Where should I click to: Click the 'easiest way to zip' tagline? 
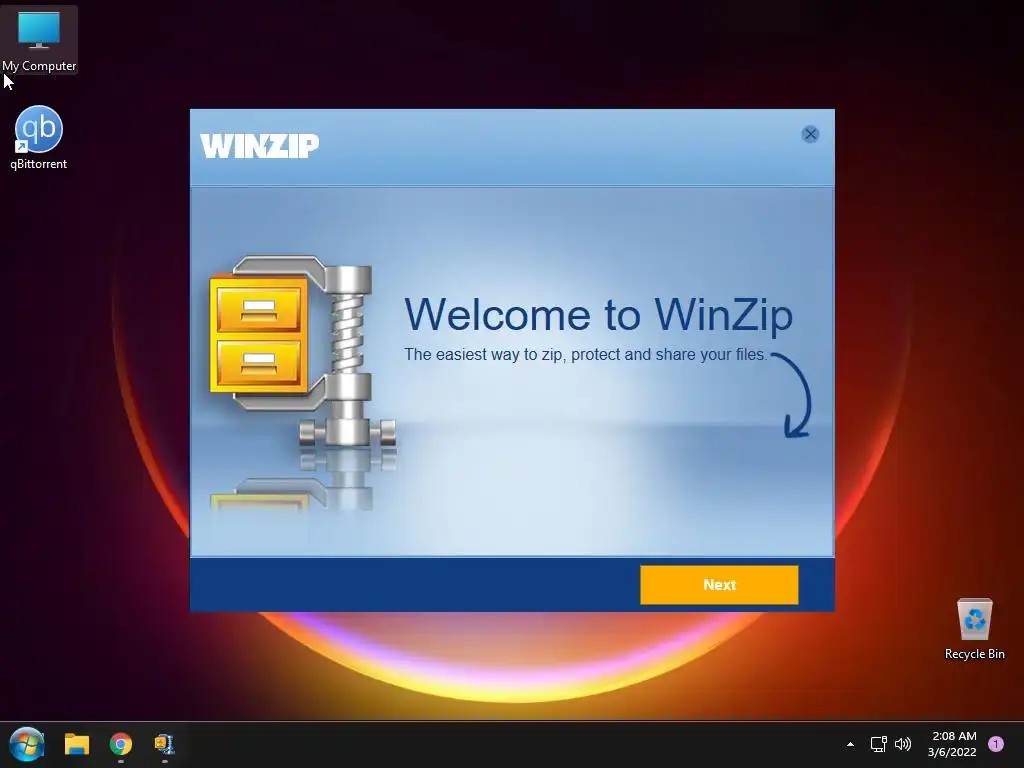pos(585,355)
